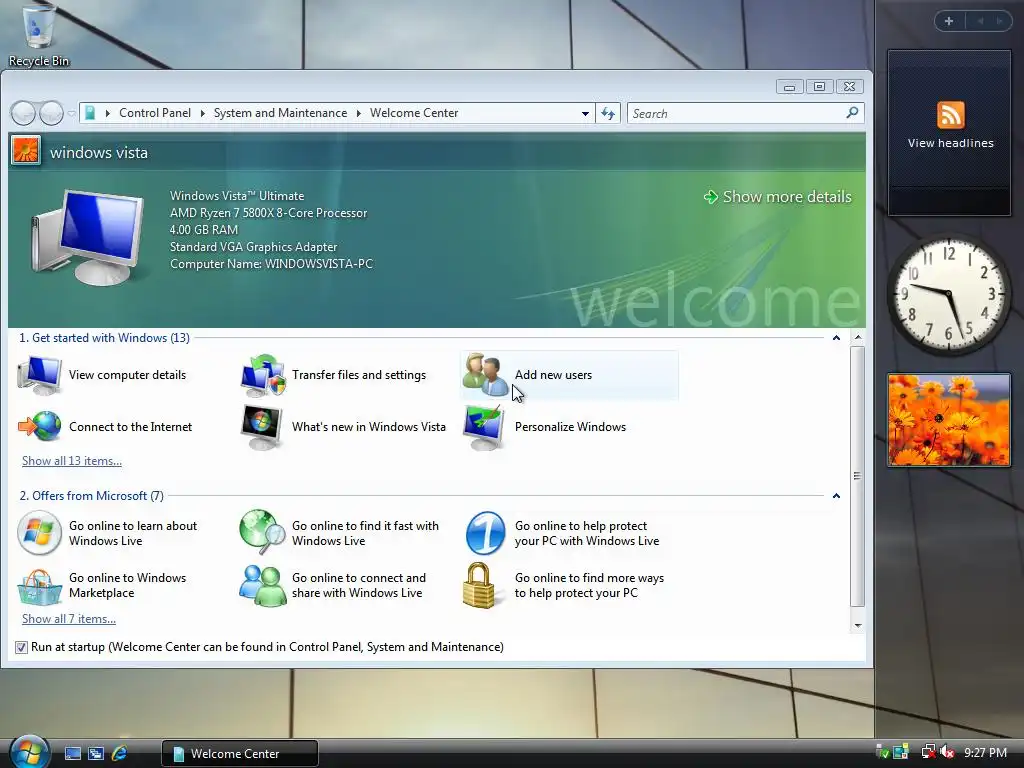Maximize the Welcome Center window
This screenshot has width=1024, height=768.
click(x=820, y=87)
